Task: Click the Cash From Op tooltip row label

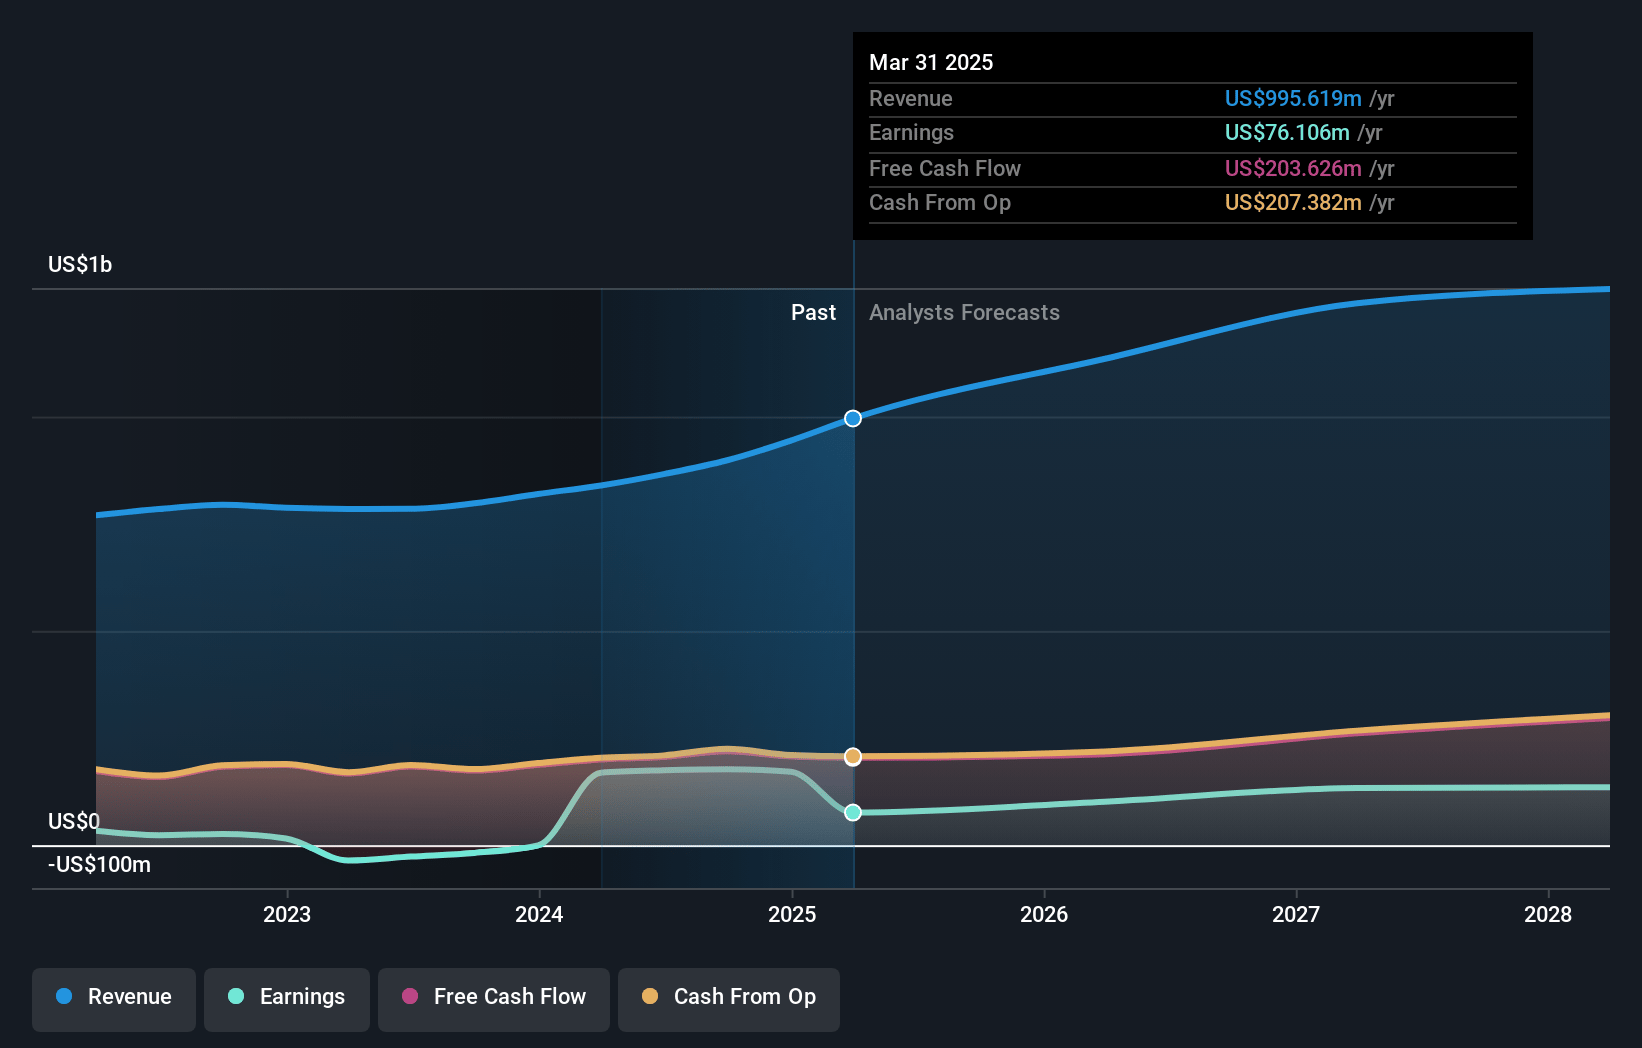Action: click(x=939, y=202)
